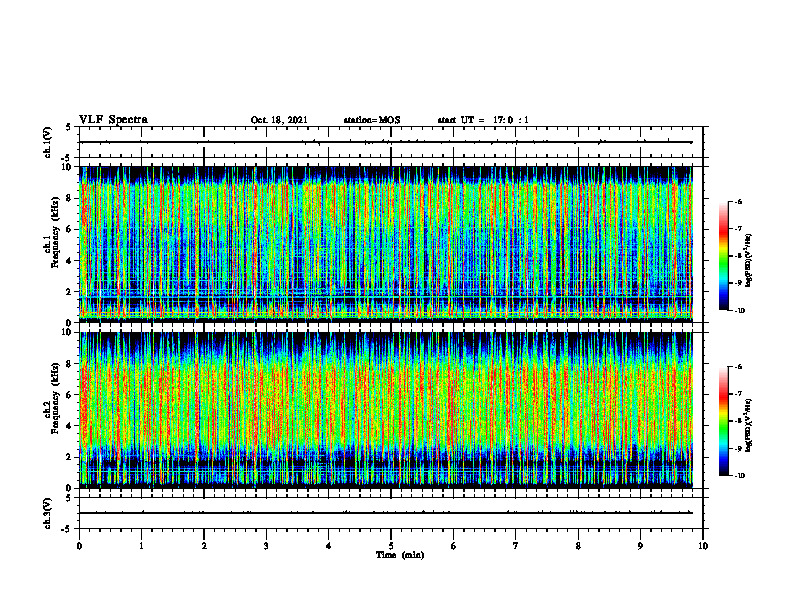This screenshot has height=612, width=792.
Task: Click the ch.2 spectrogram color scale bar
Action: (723, 421)
